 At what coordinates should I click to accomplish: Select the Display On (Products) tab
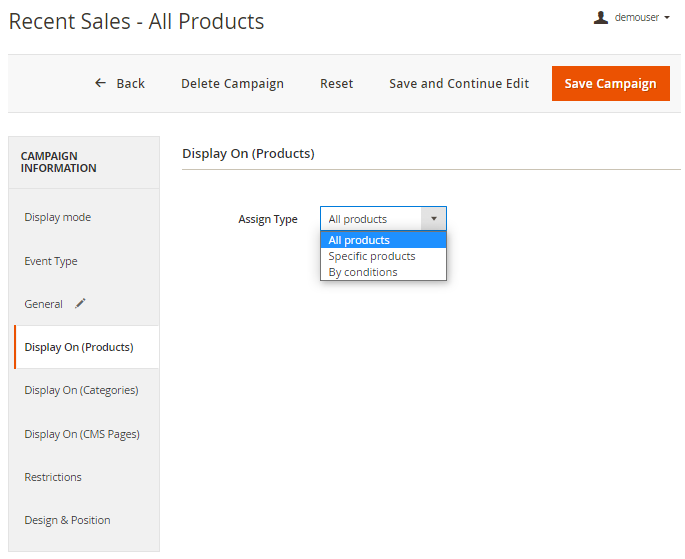point(79,347)
